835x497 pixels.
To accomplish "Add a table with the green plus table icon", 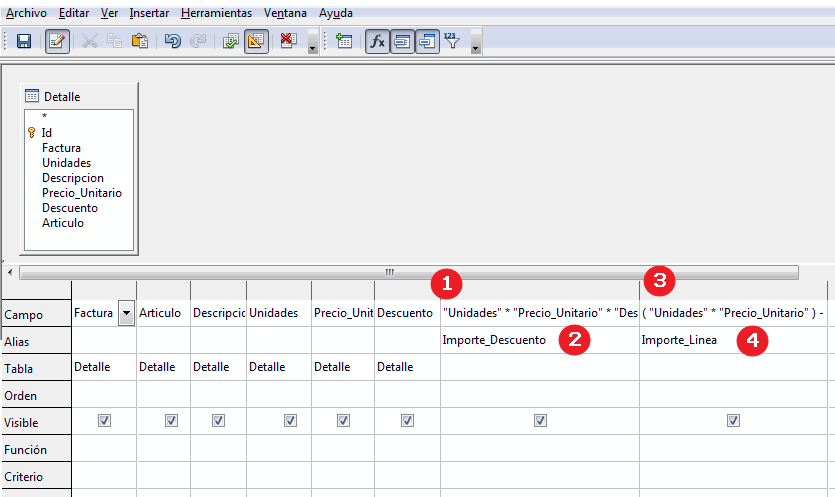I will [x=344, y=41].
